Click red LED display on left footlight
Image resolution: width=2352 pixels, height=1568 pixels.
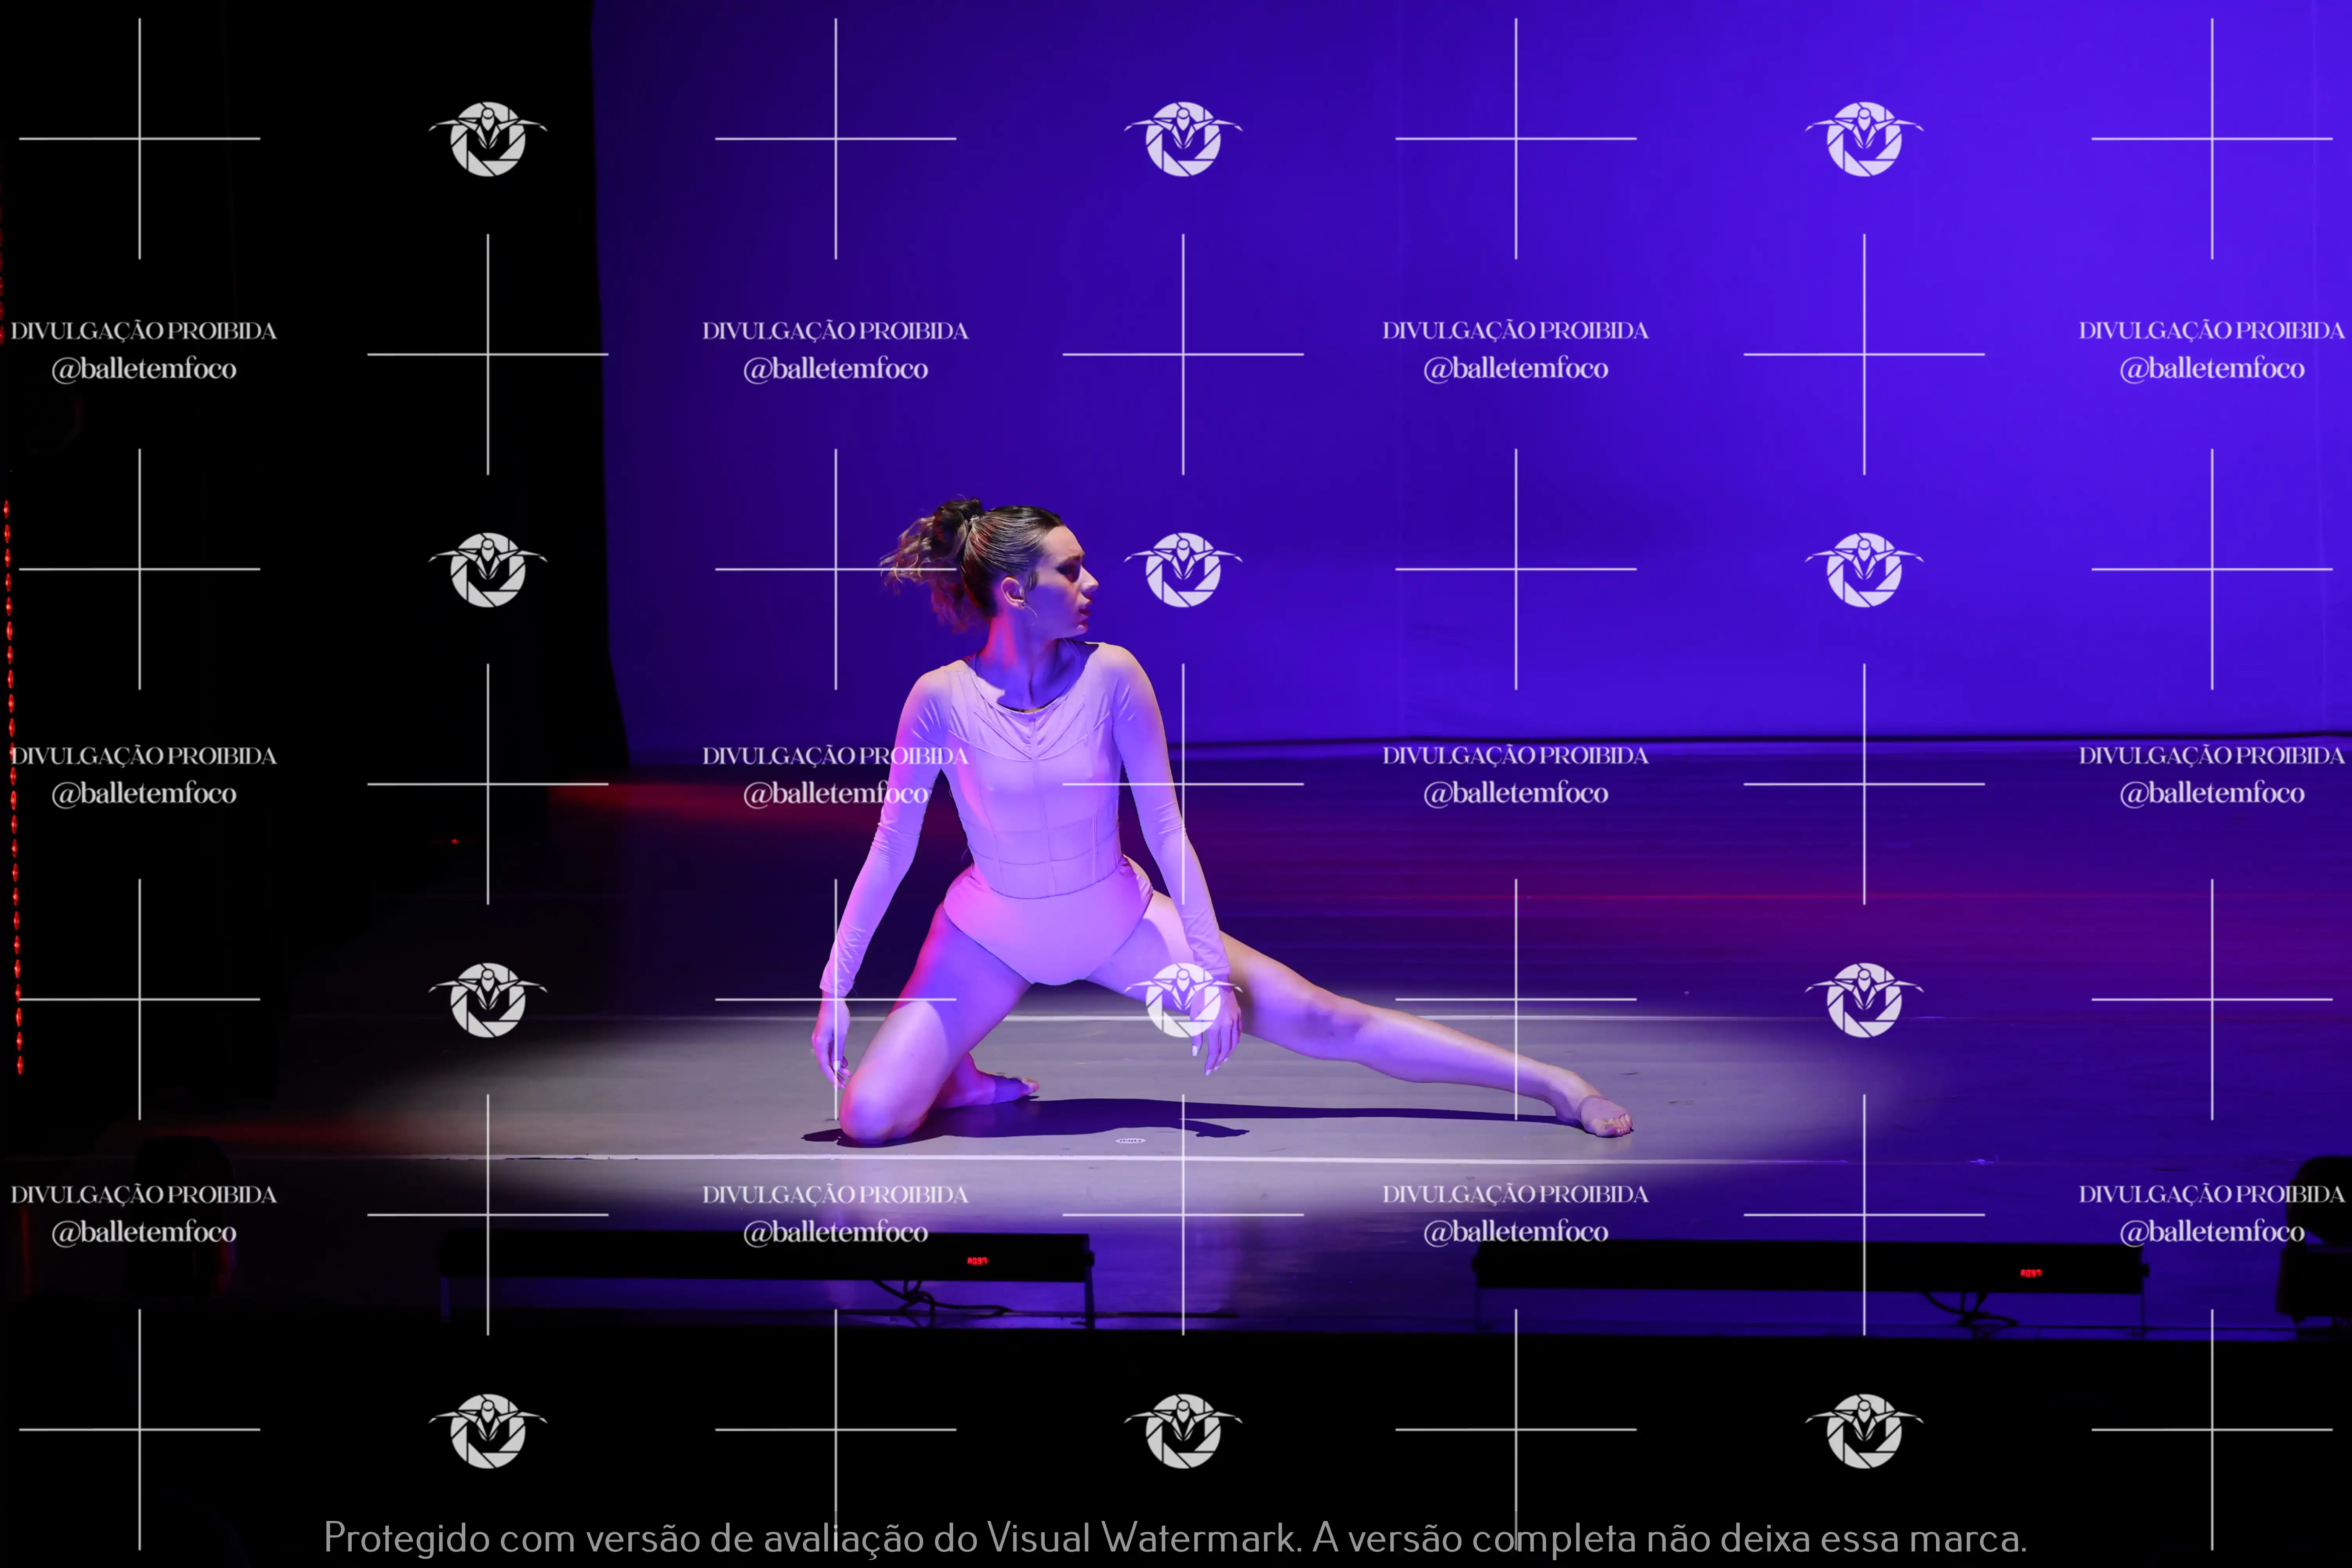pos(977,1261)
